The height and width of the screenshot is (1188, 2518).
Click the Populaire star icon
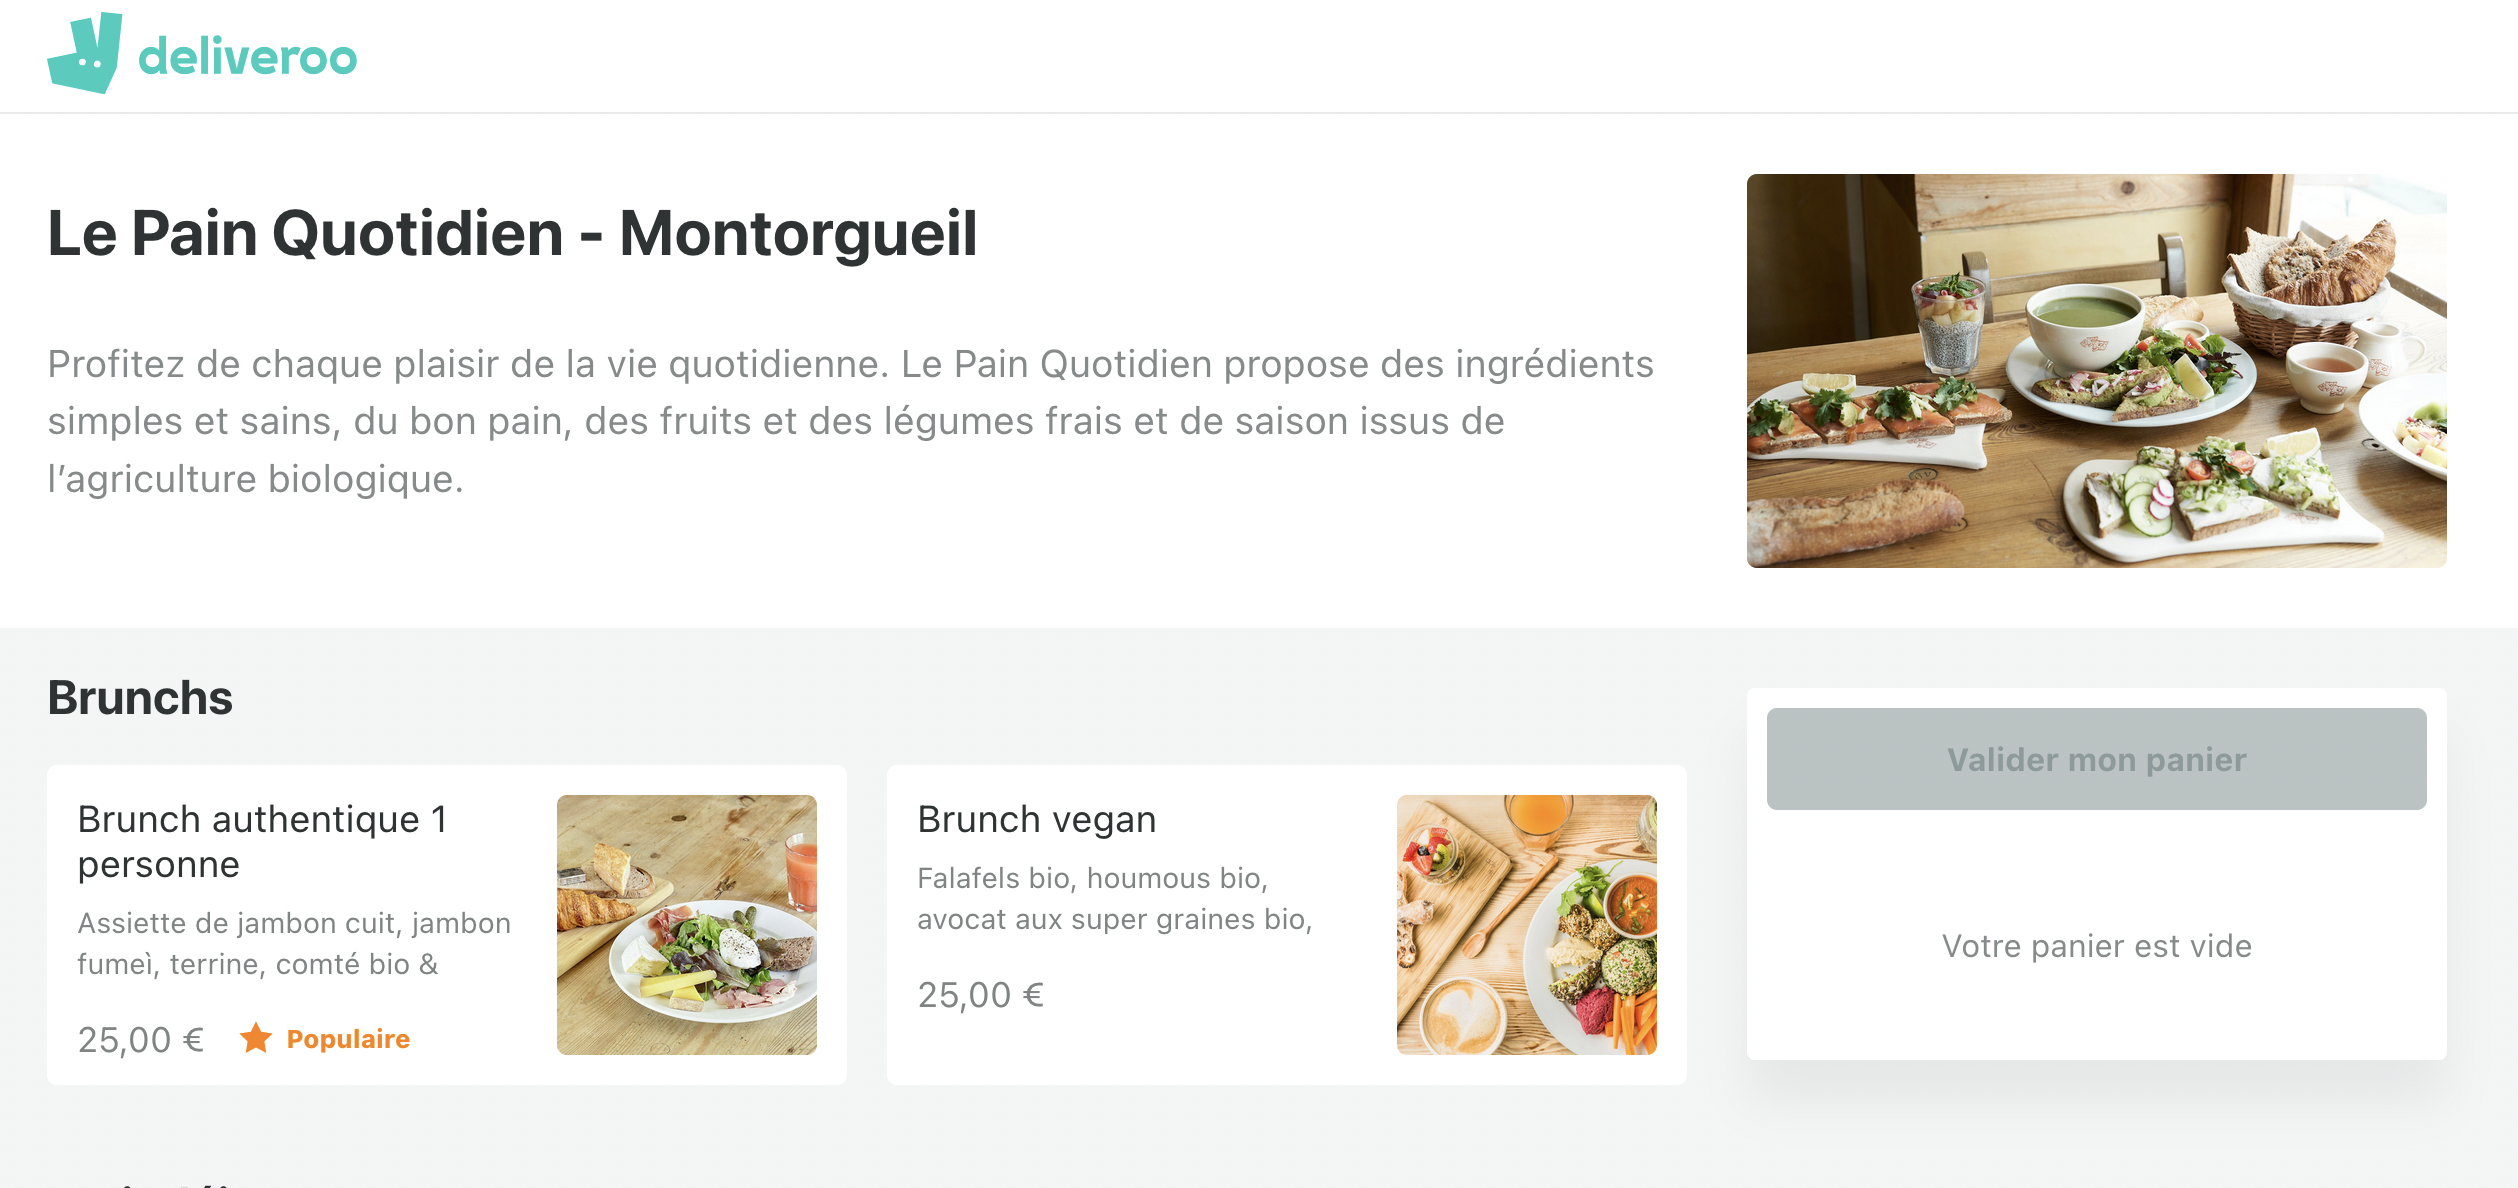(x=258, y=1038)
